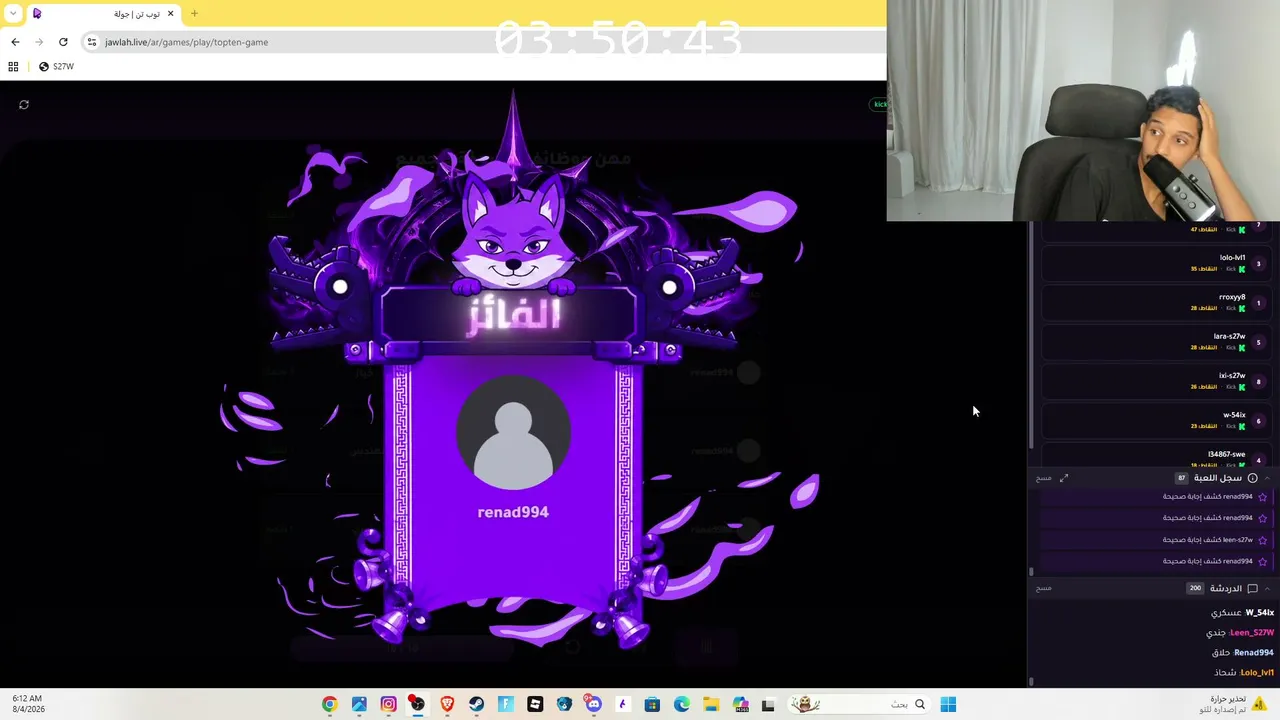Click the winner avatar above renad994
Image resolution: width=1280 pixels, height=720 pixels.
click(513, 433)
